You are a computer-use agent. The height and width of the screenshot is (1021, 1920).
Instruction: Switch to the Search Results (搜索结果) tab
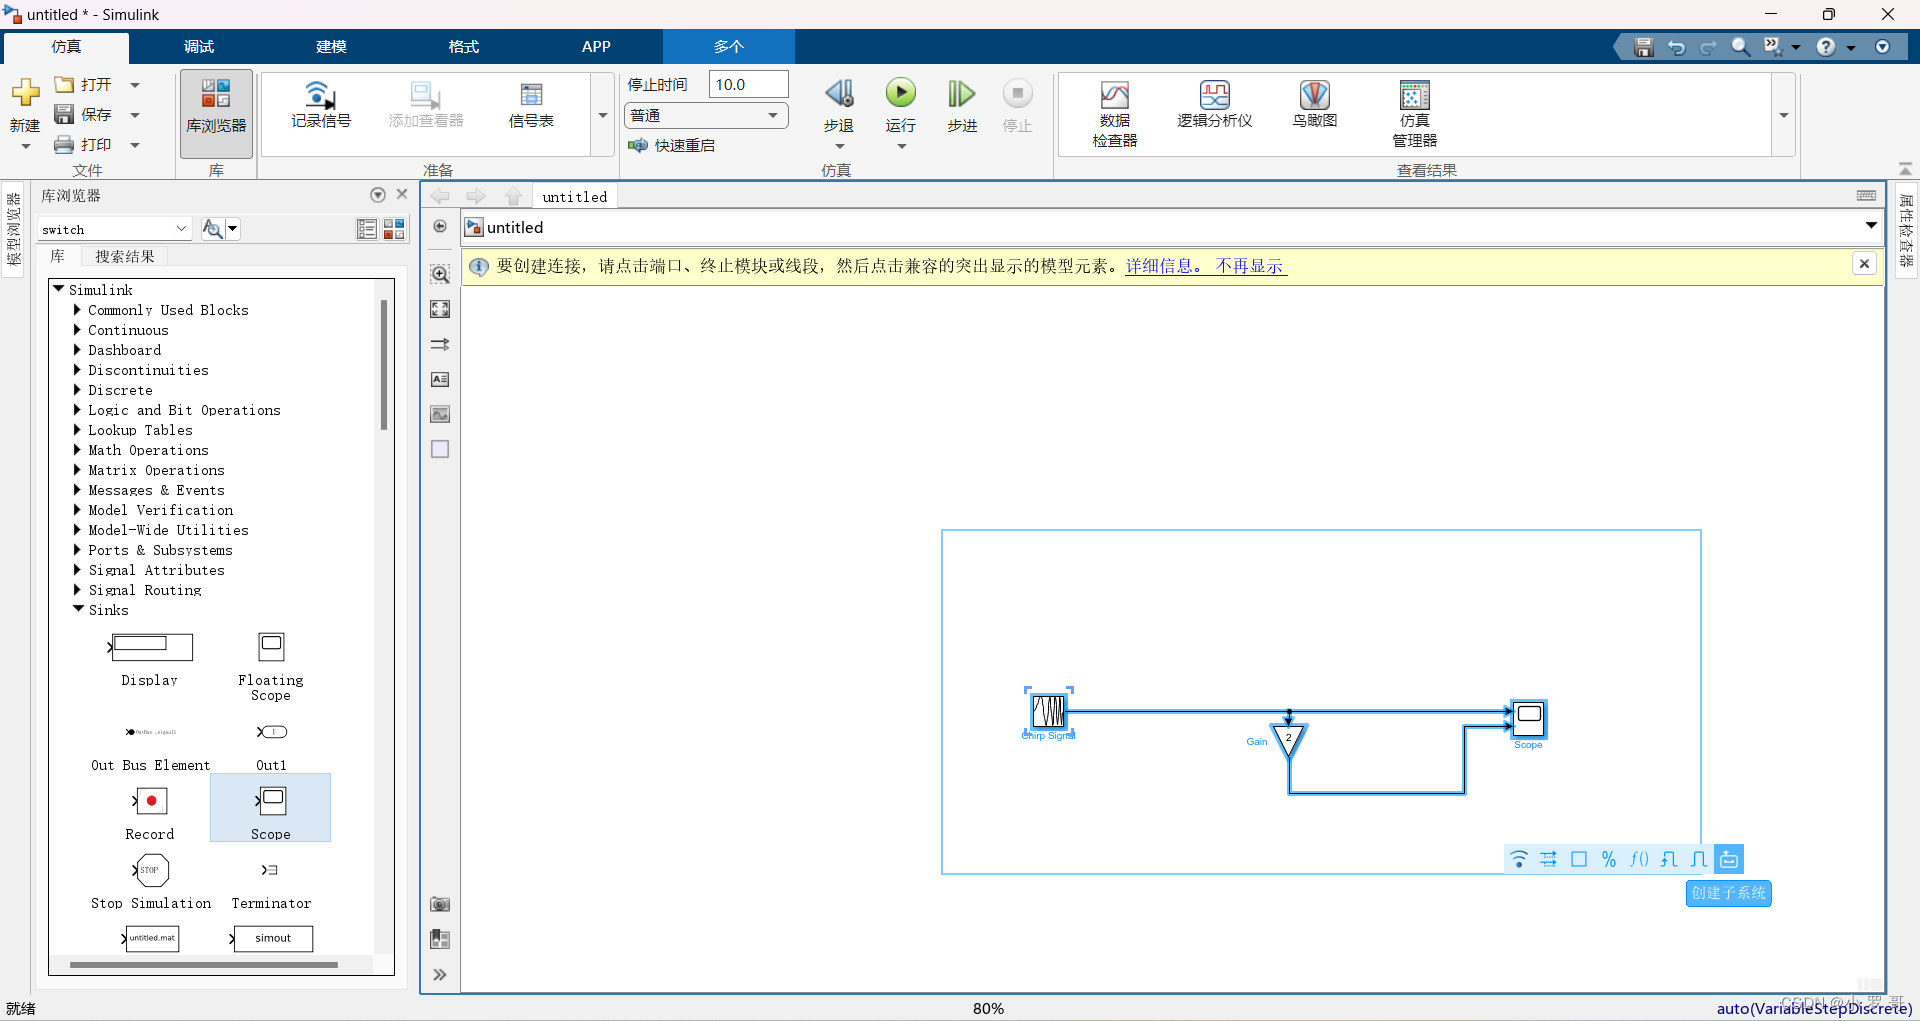tap(125, 257)
